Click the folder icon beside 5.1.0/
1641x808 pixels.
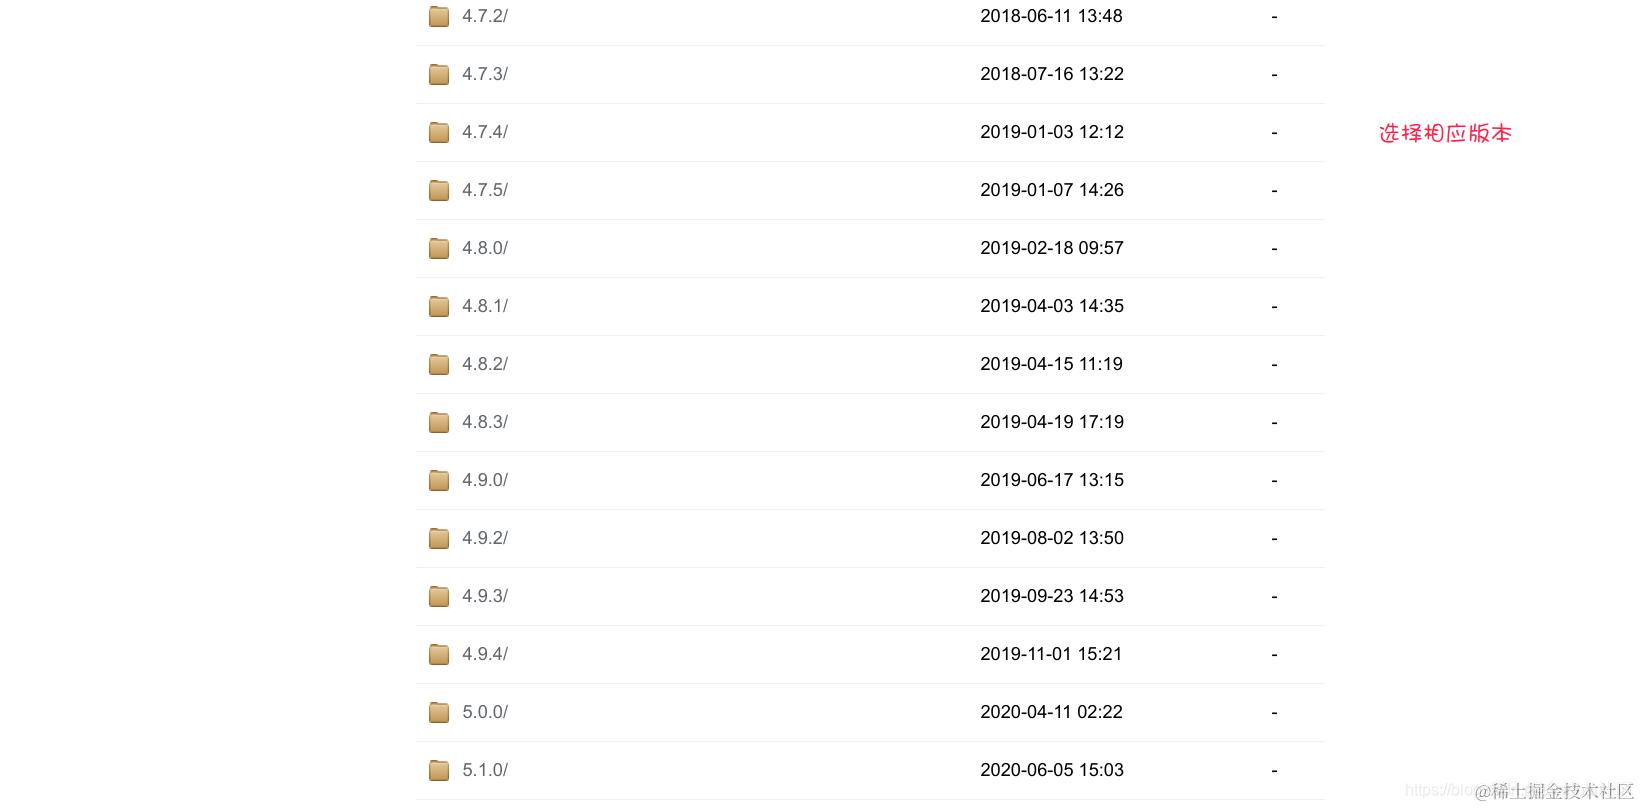439,770
